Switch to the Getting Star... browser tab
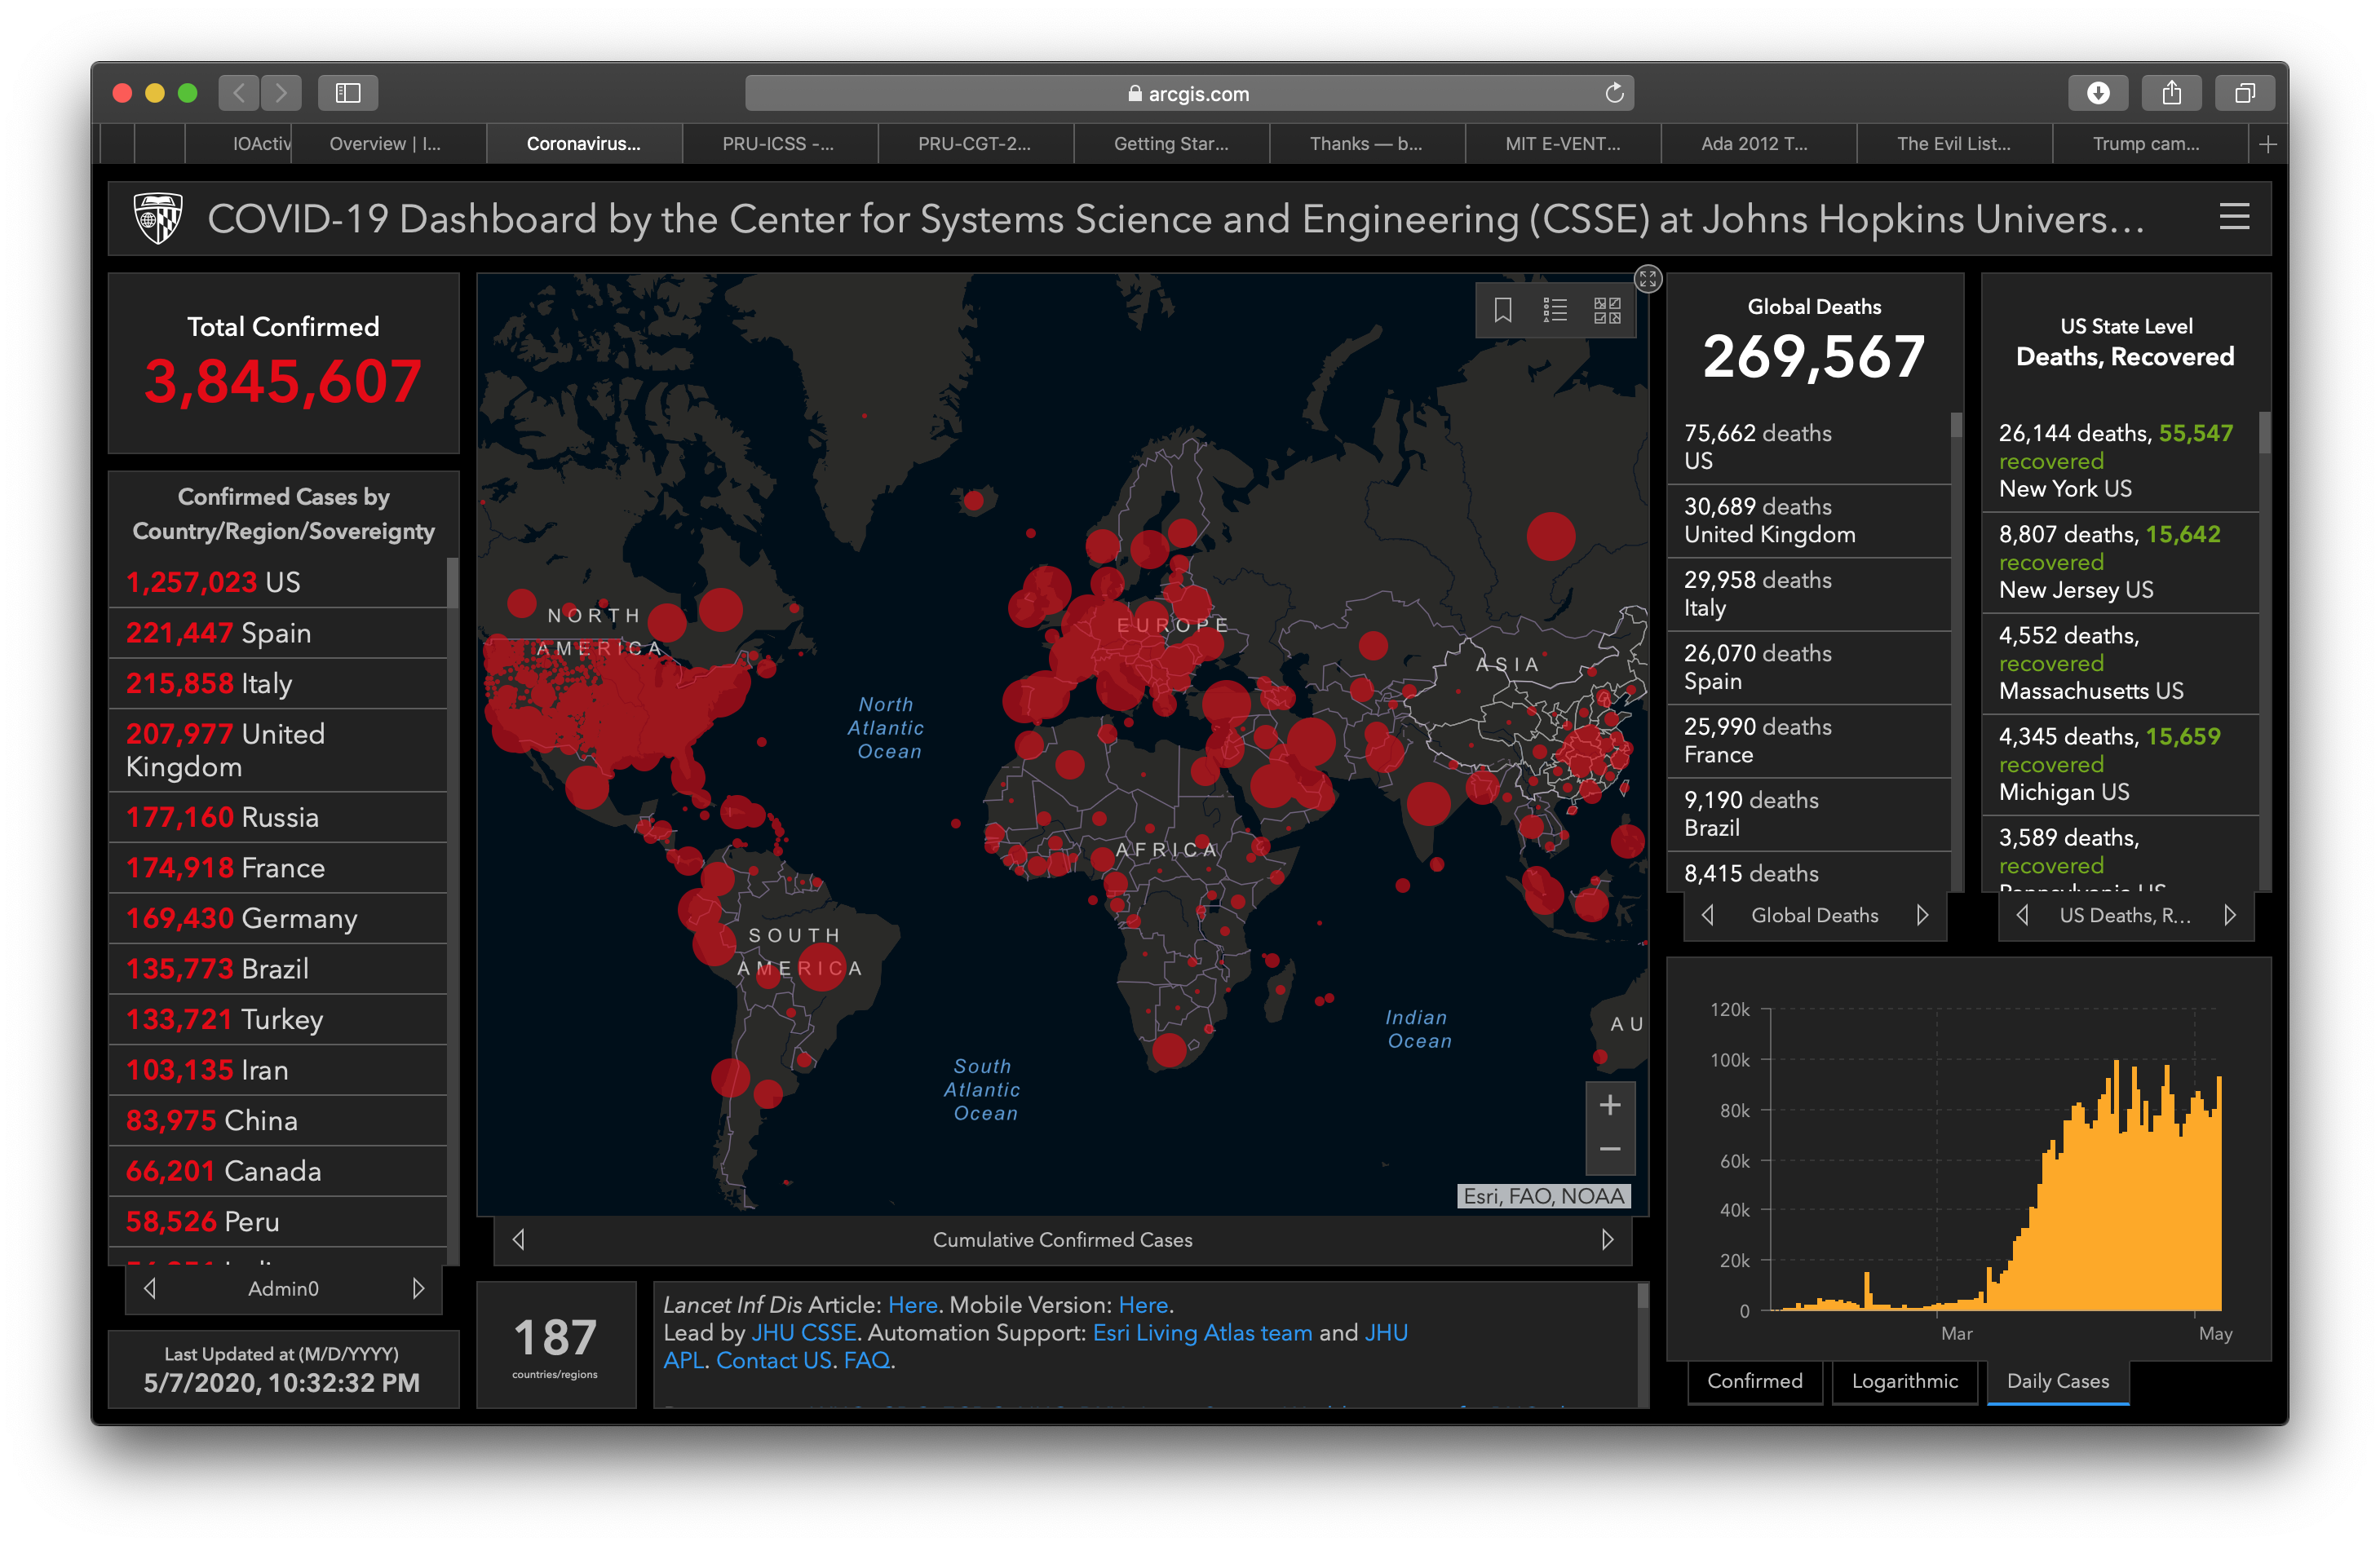2380x1546 pixels. (1171, 144)
